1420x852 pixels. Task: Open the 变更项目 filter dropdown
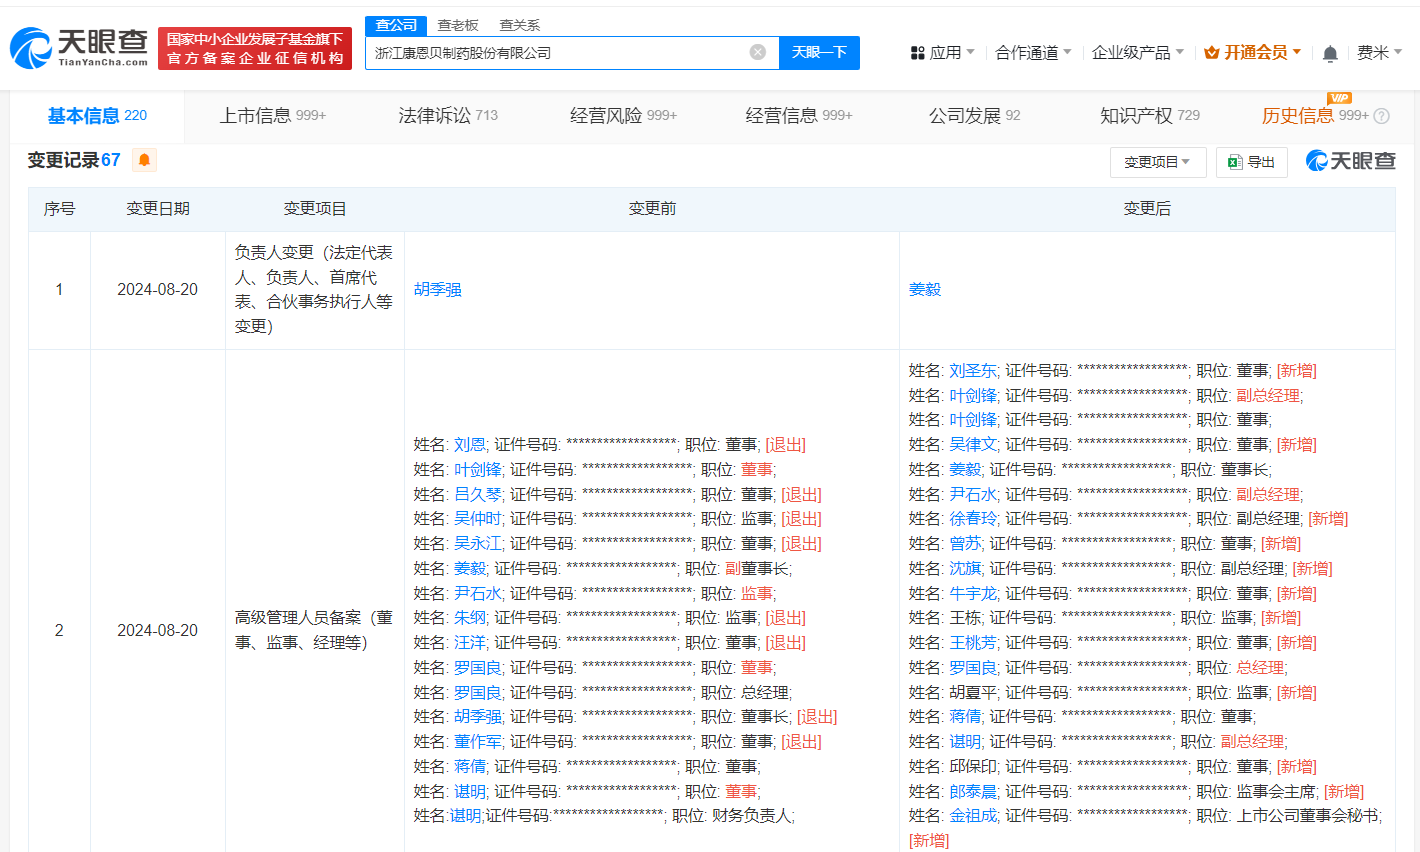pos(1157,161)
